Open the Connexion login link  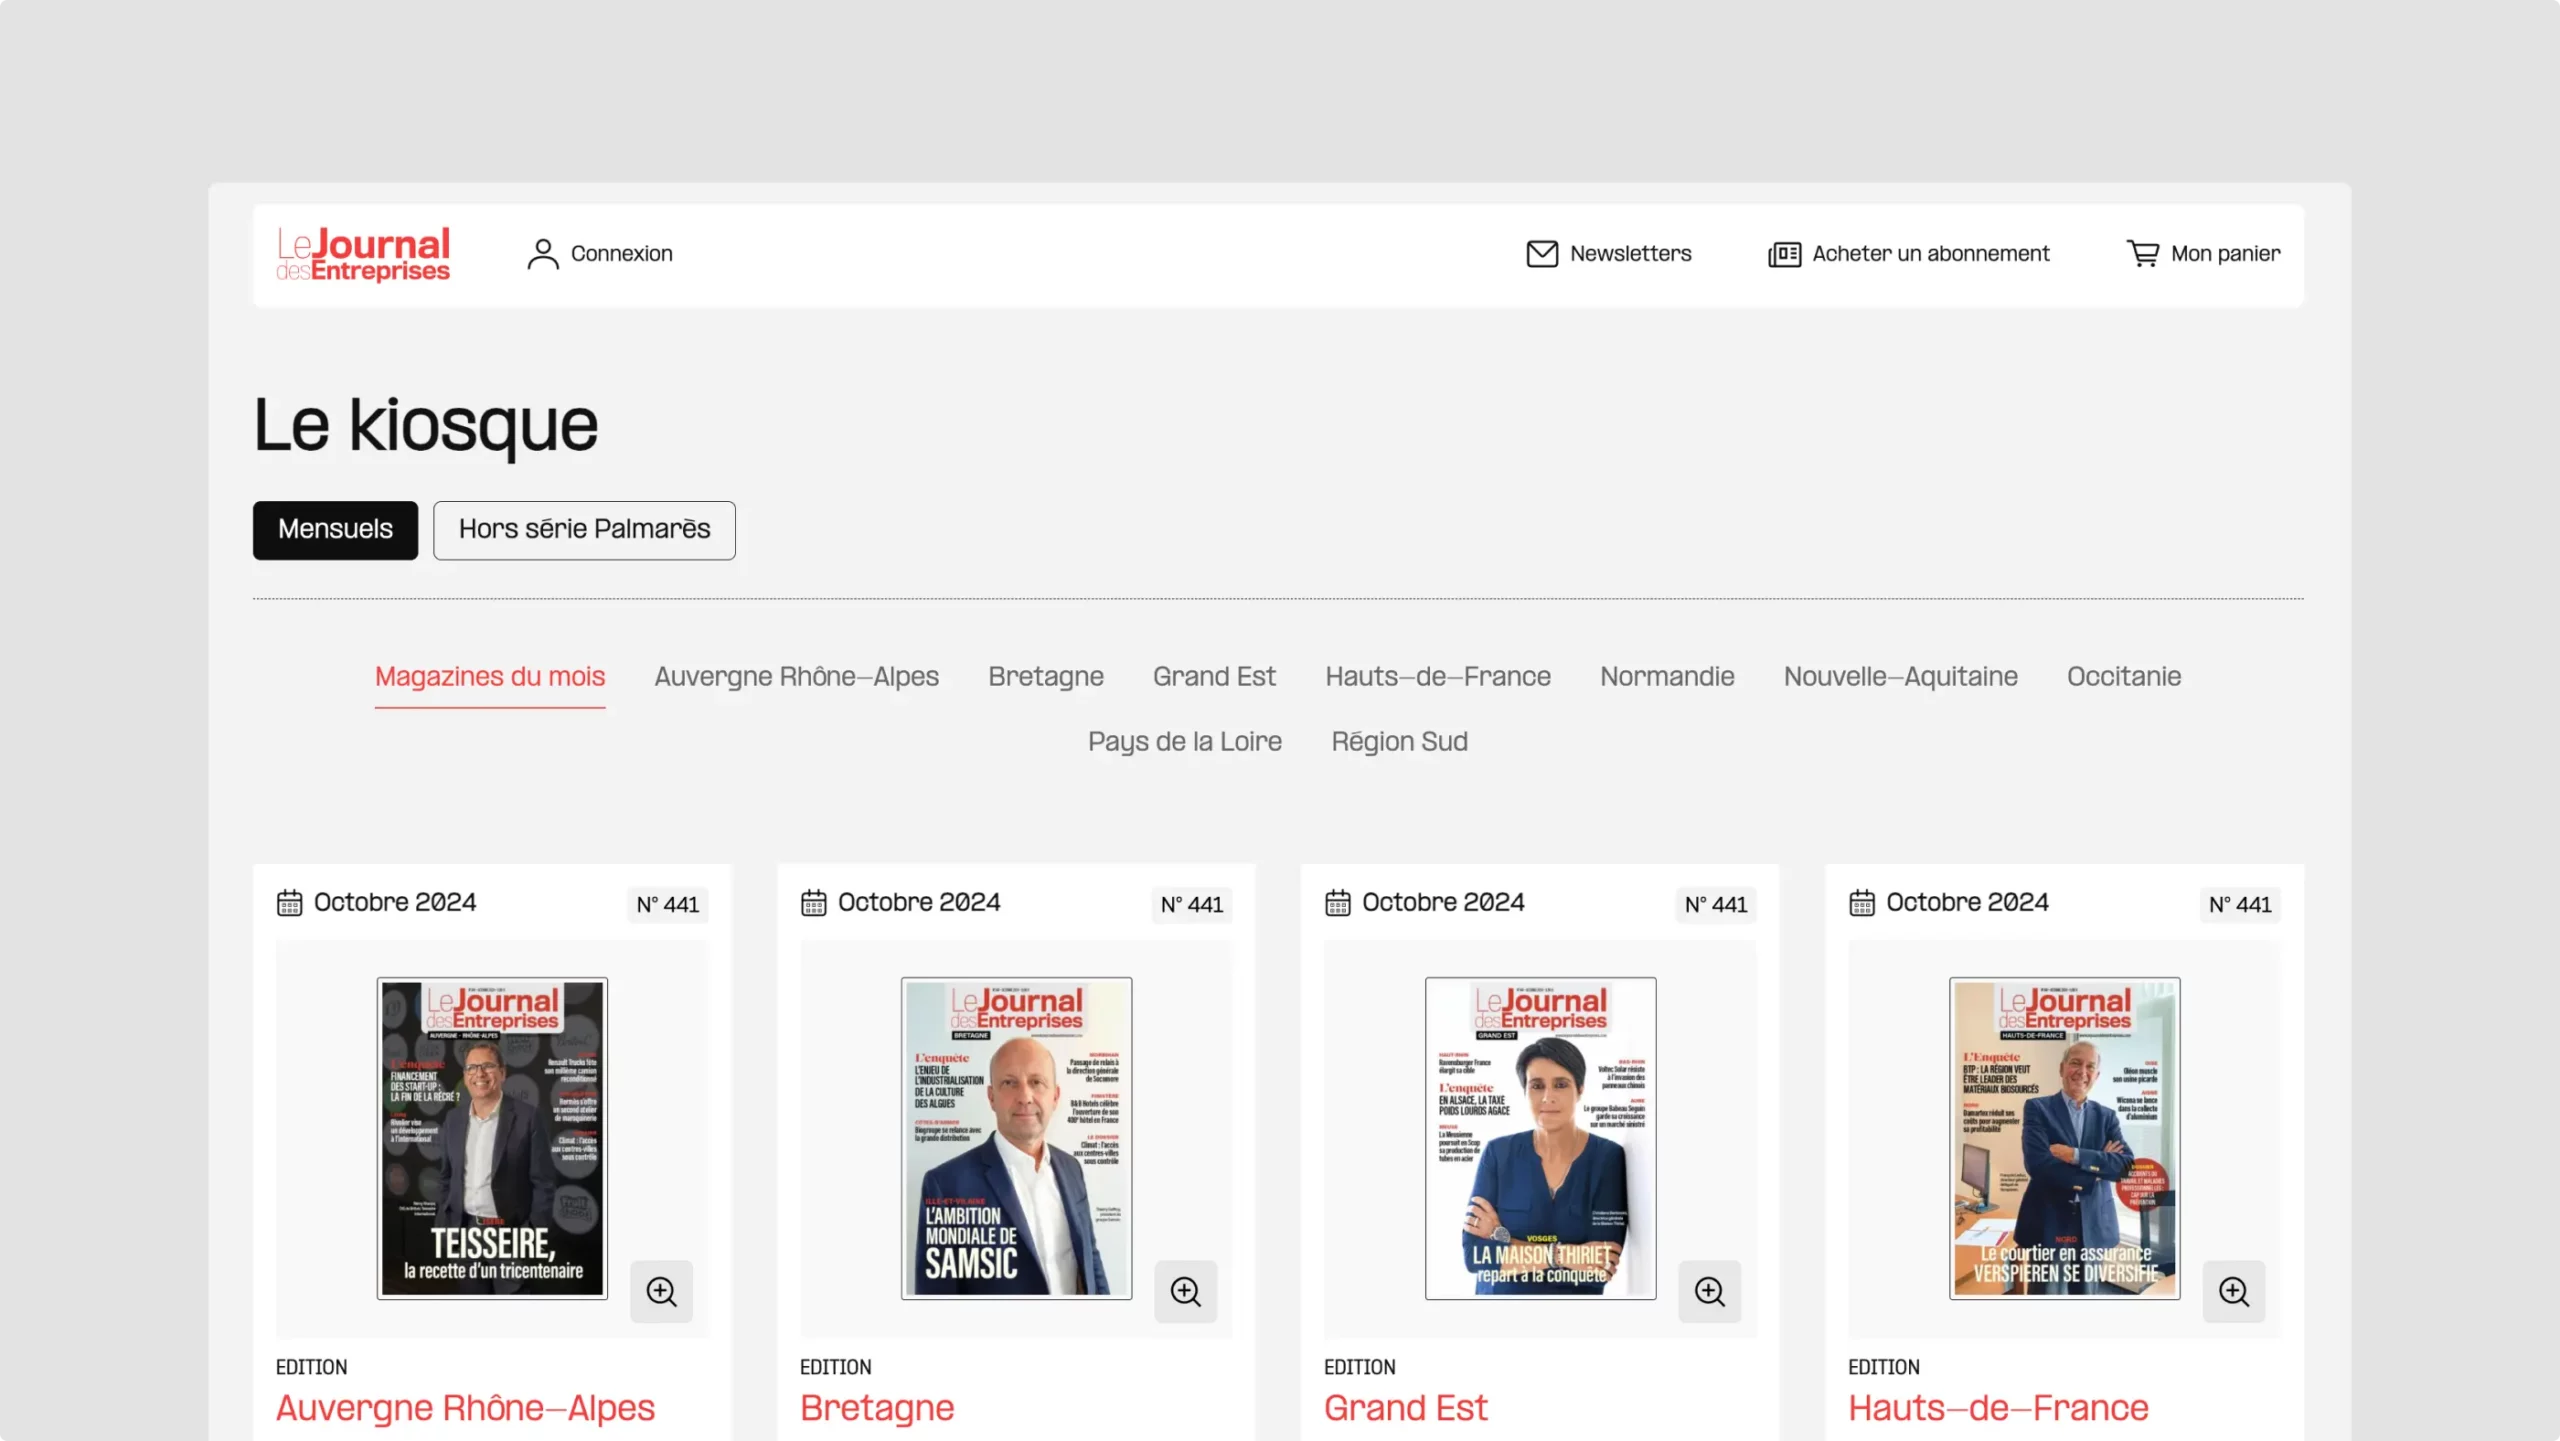(x=621, y=254)
